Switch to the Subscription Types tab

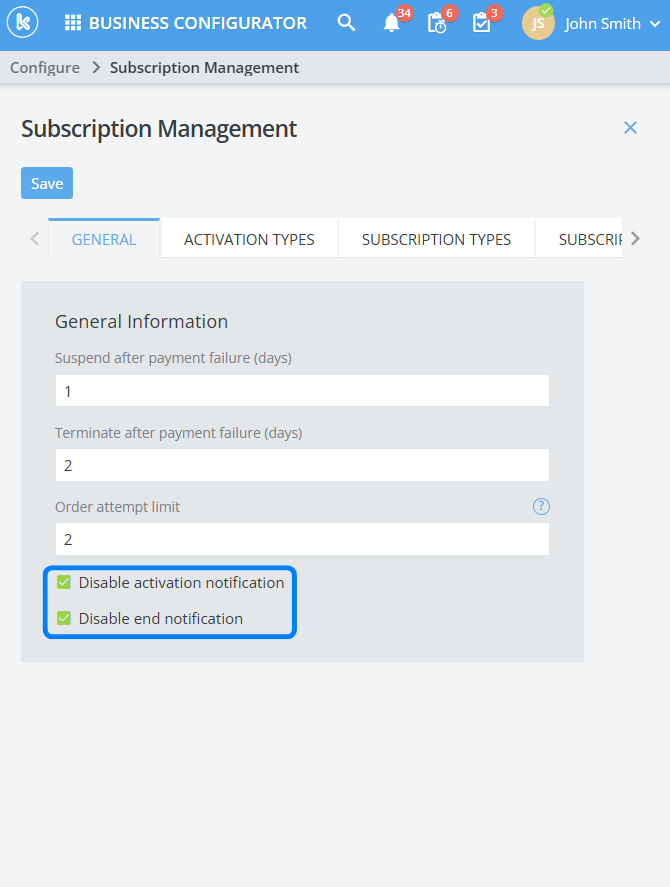436,239
